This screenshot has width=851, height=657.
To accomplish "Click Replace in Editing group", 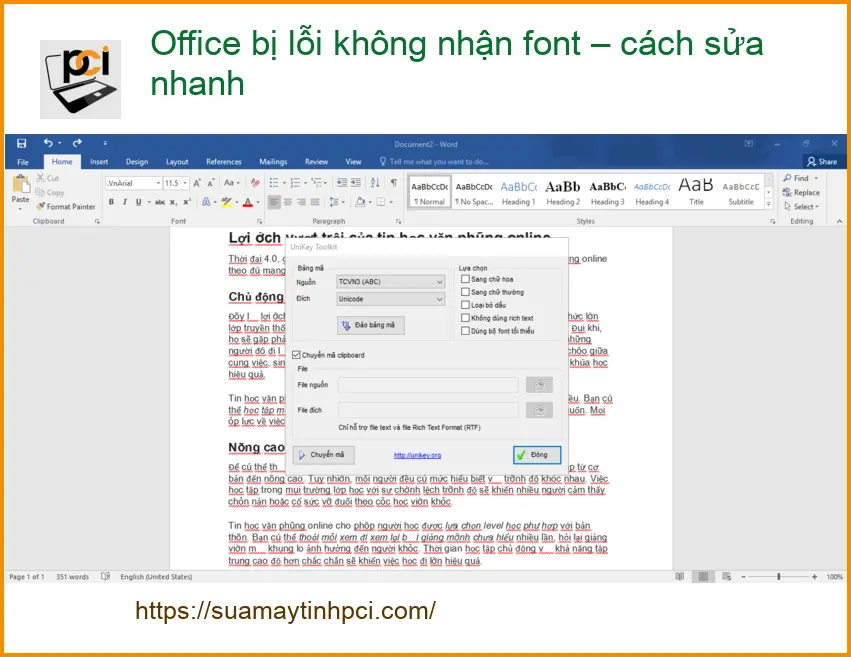I will click(x=801, y=193).
